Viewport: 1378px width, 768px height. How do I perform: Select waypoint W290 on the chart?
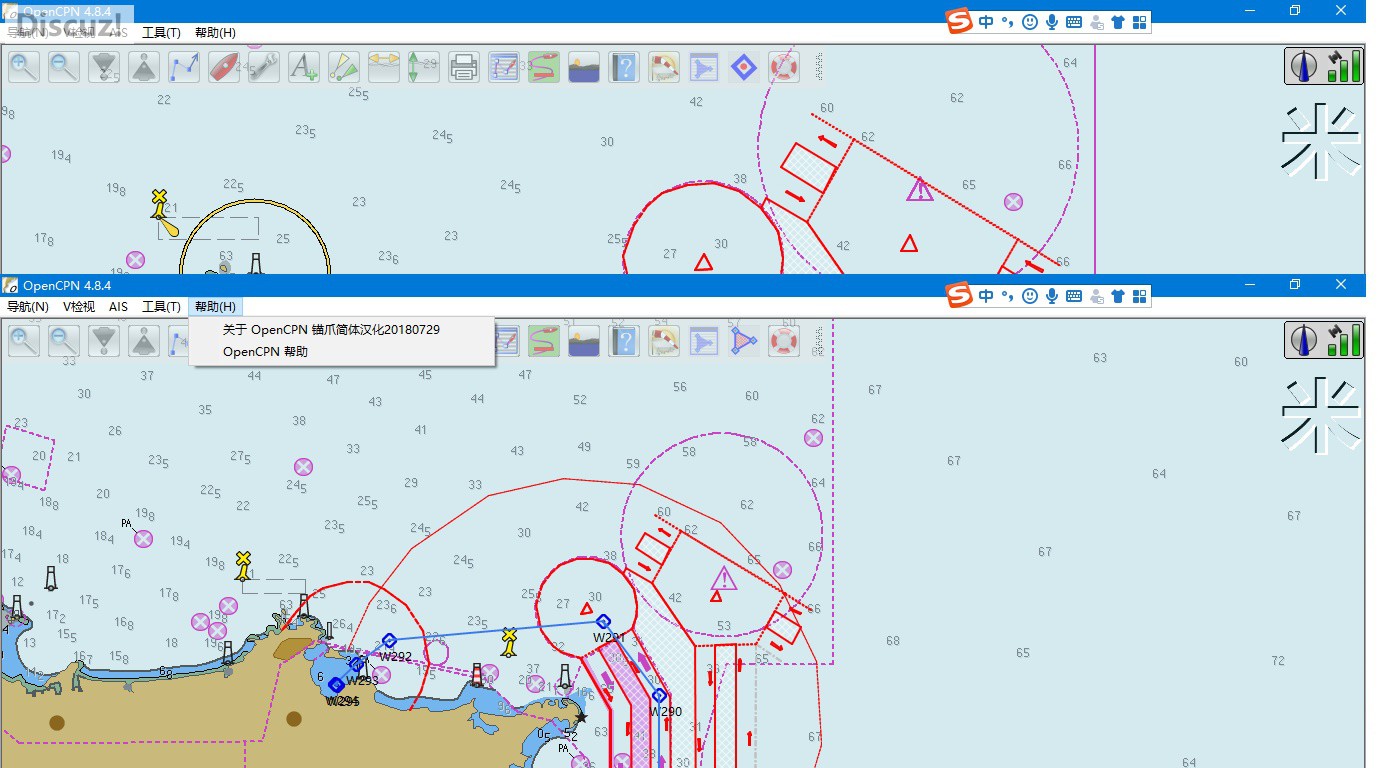tap(659, 695)
